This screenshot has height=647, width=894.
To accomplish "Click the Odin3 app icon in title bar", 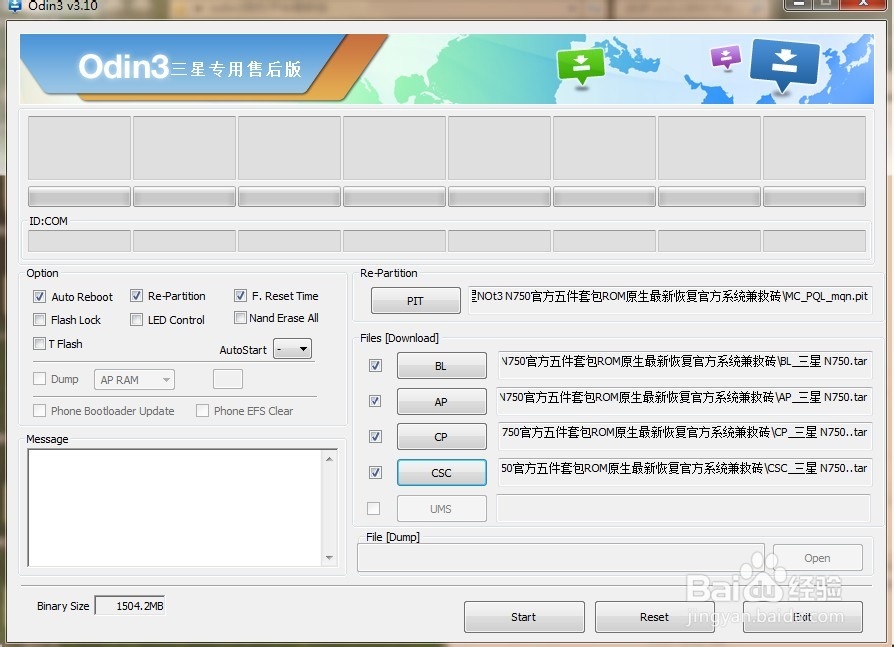I will pos(14,5).
